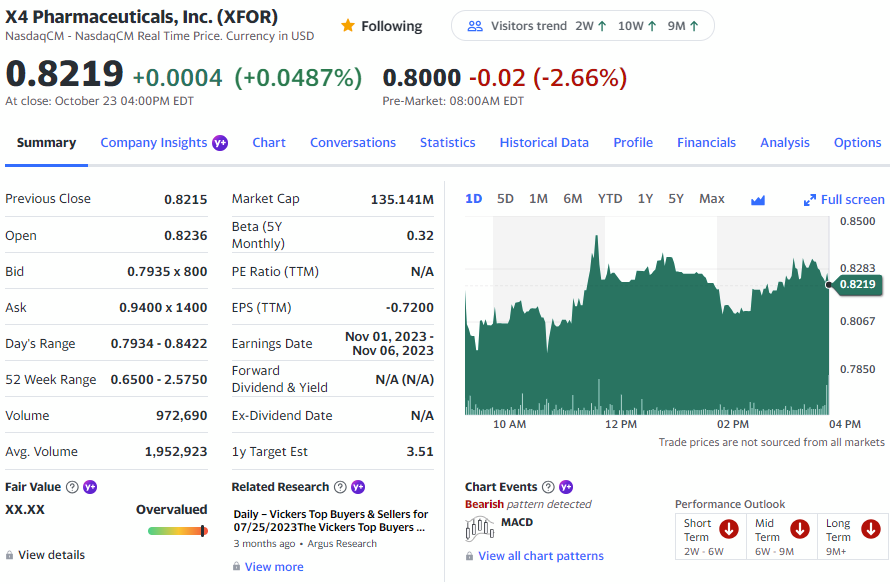Open the Fair Value help question icon
890x584 pixels.
72,487
